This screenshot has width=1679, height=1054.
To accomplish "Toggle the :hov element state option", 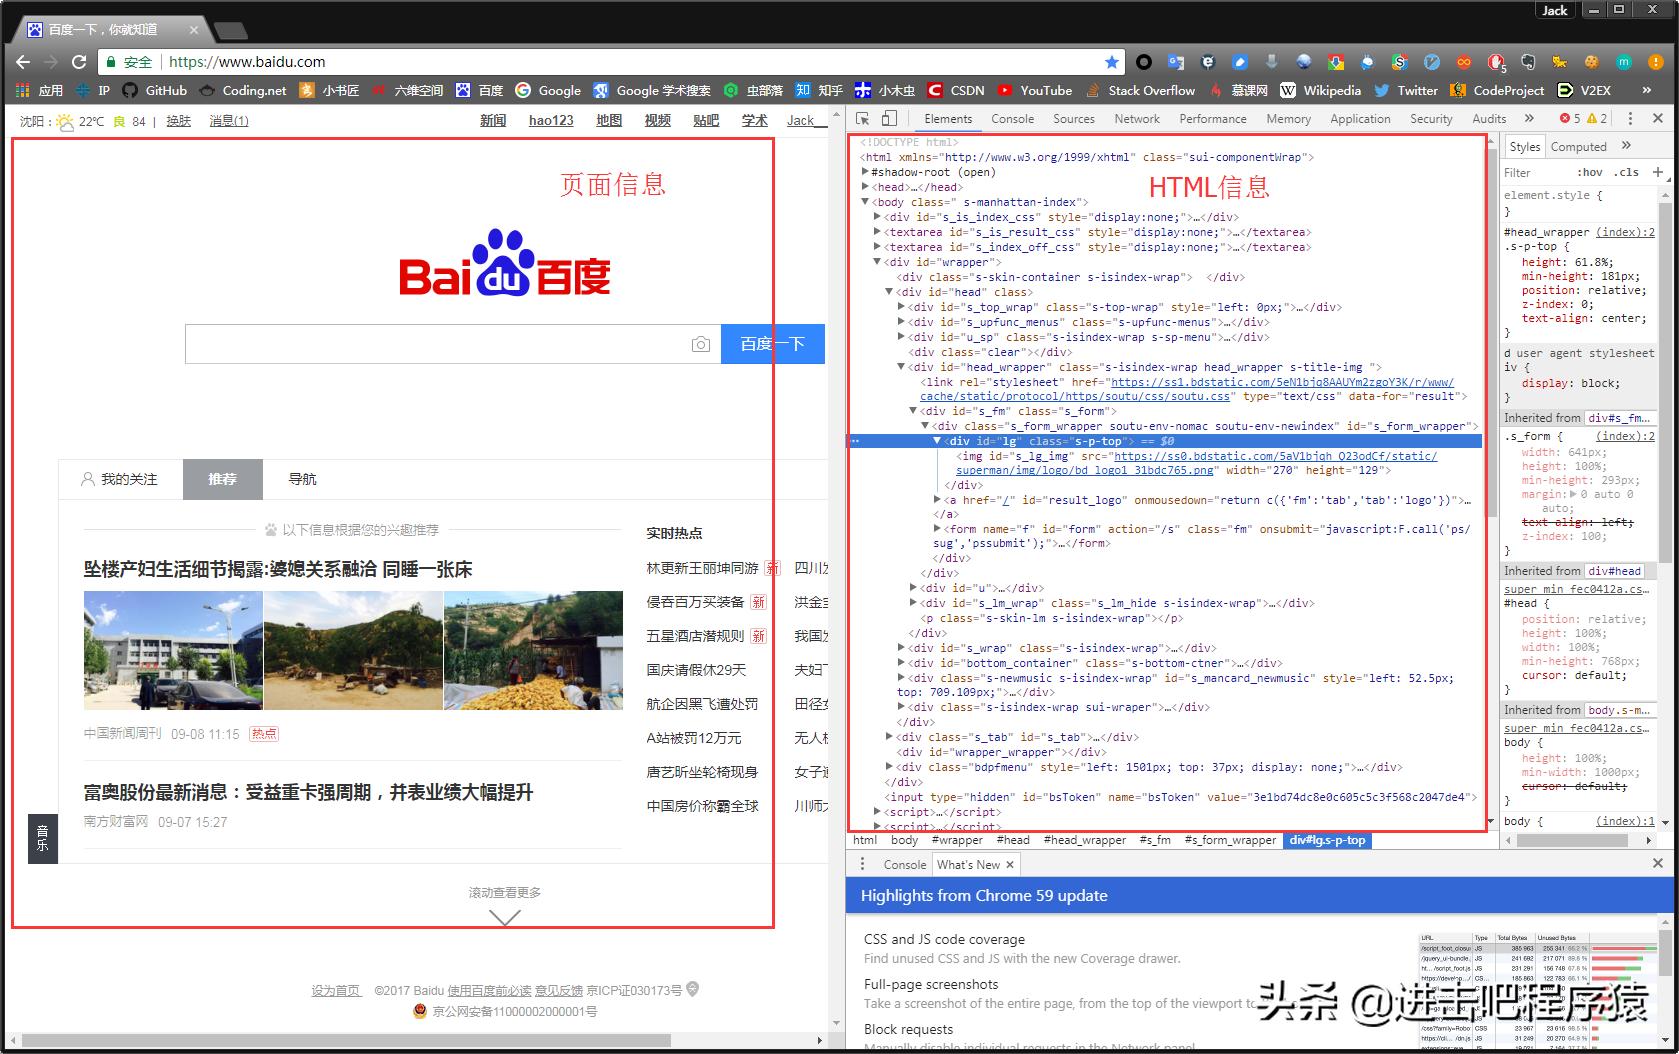I will (1589, 172).
